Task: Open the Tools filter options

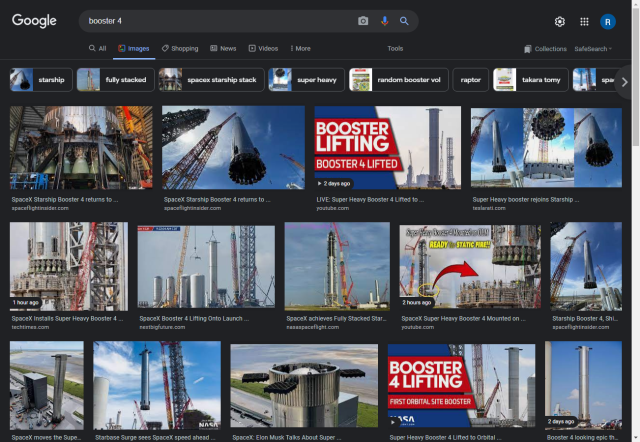Action: tap(395, 48)
